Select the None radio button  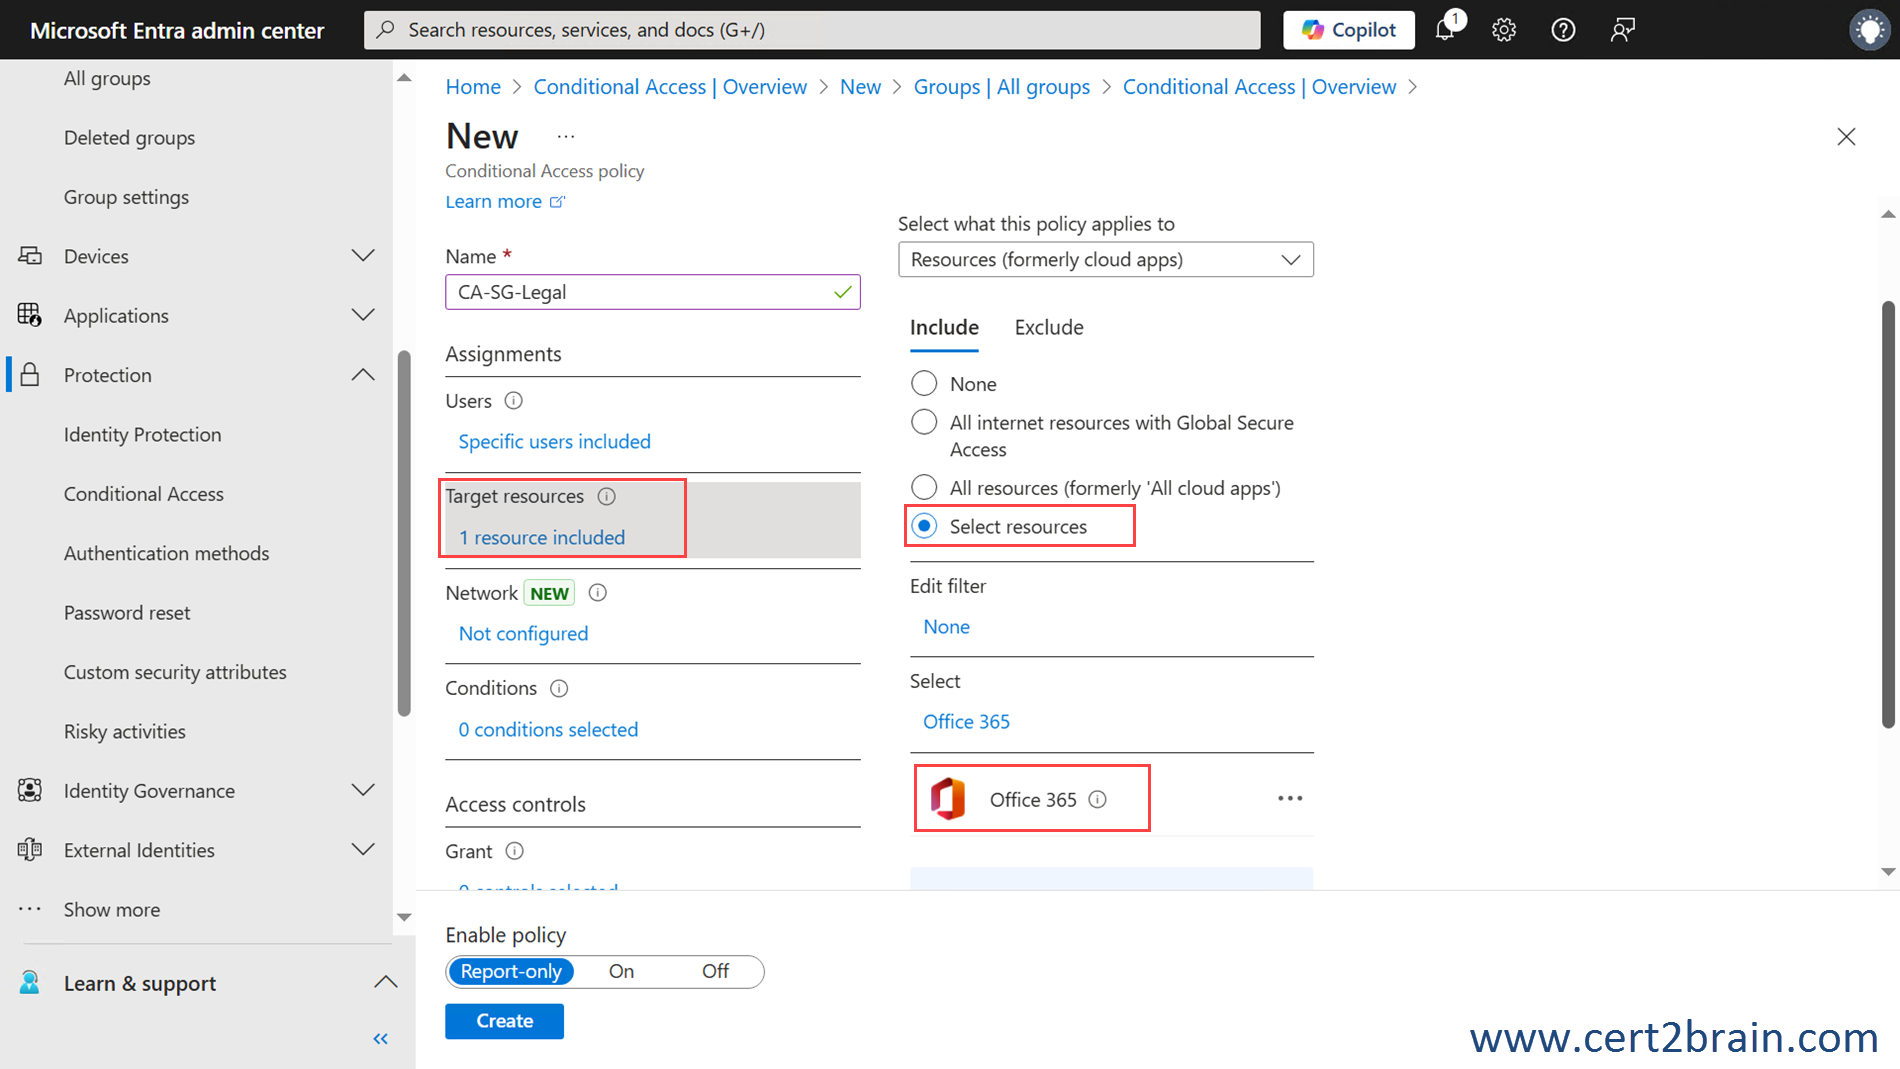pos(924,384)
